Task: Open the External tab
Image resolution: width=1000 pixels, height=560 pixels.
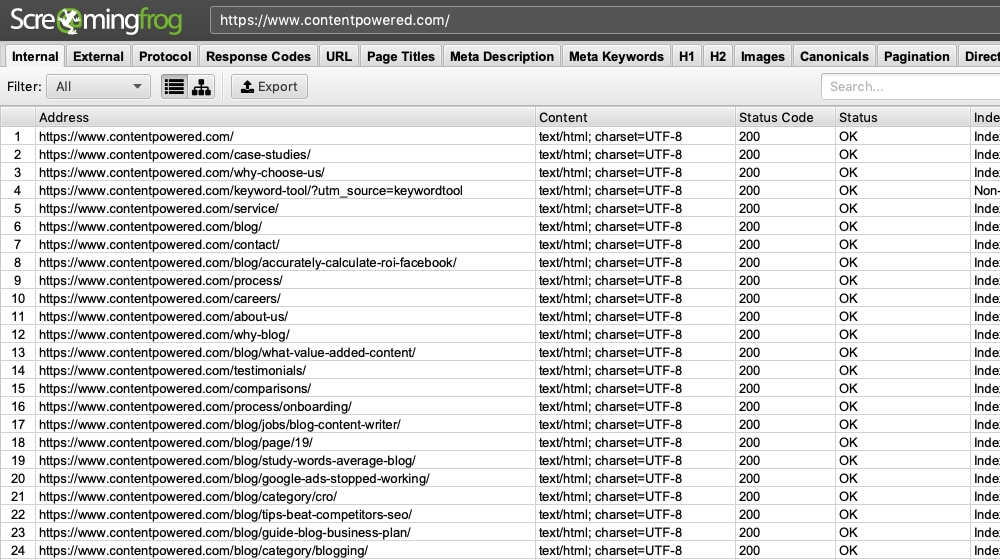Action: click(x=98, y=57)
